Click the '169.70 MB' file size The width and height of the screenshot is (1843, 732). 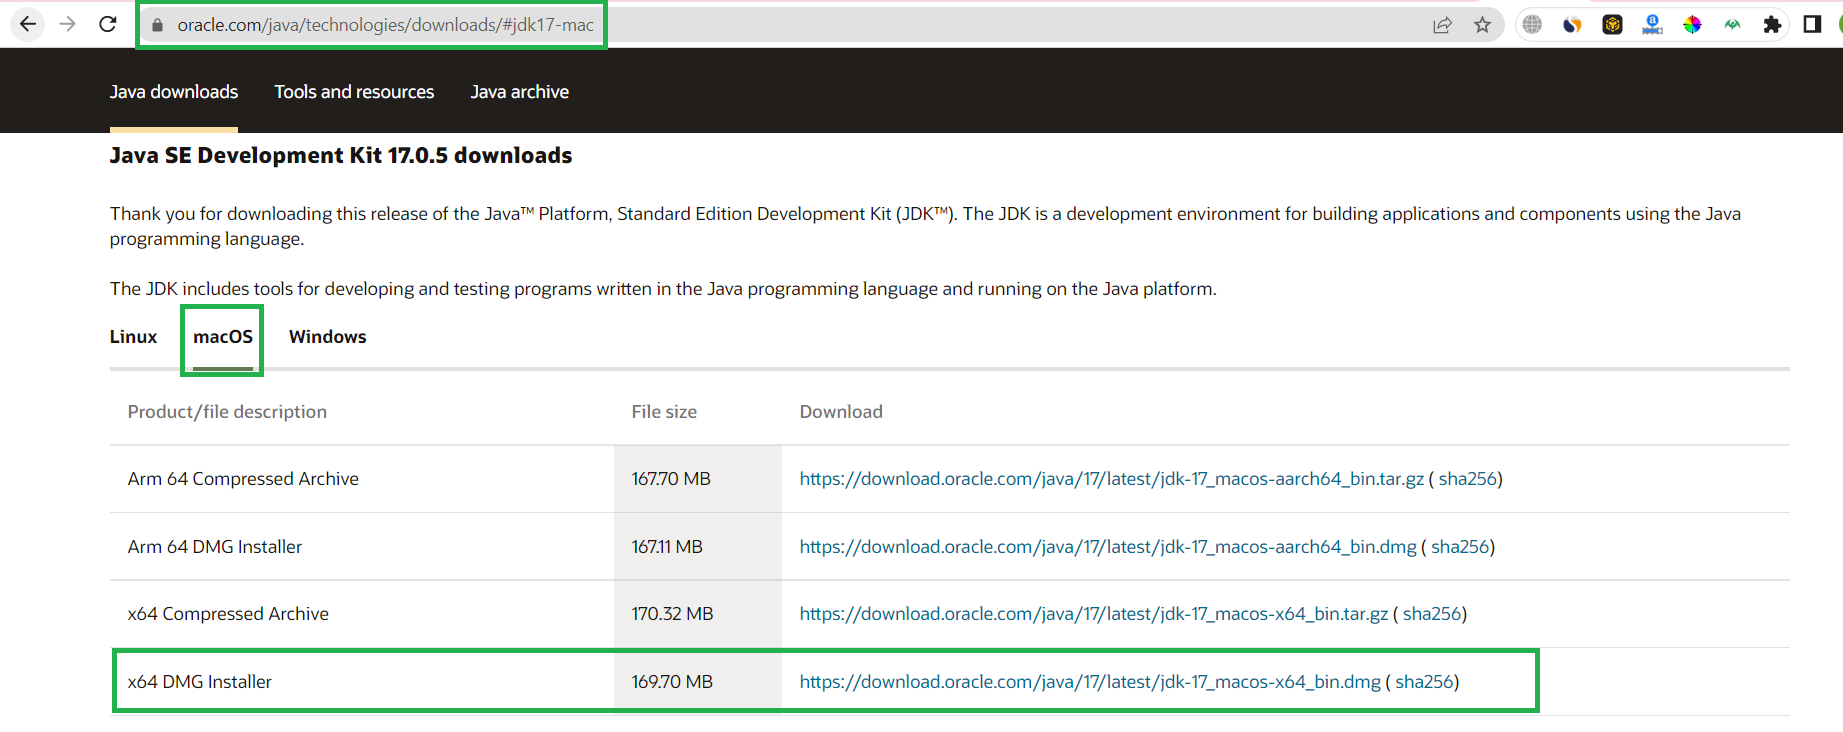[x=672, y=682]
